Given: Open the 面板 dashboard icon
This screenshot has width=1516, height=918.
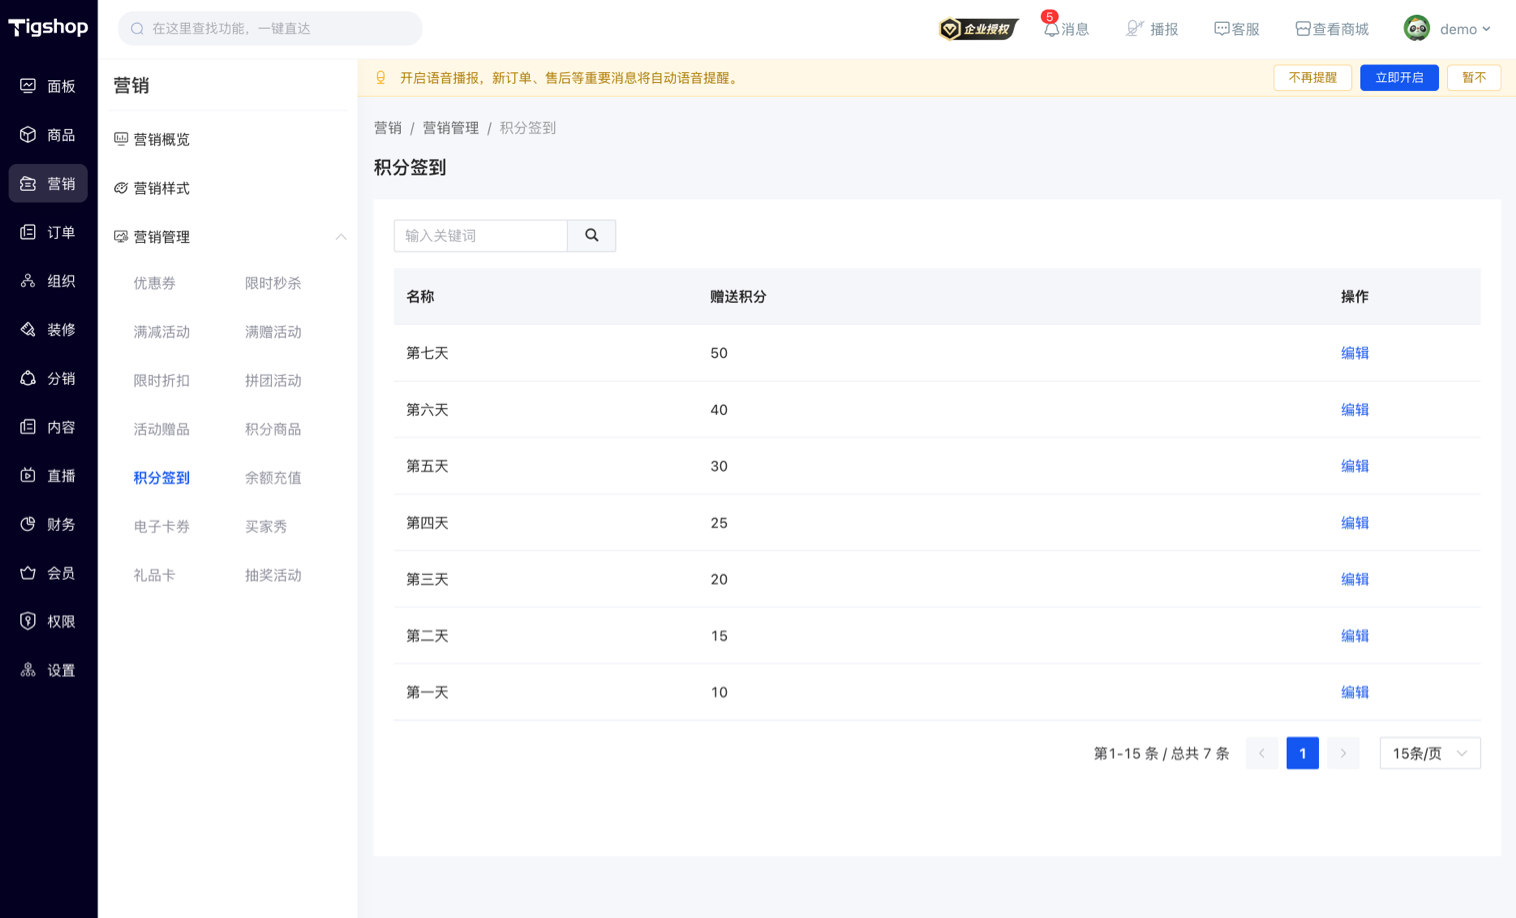Looking at the screenshot, I should (x=28, y=86).
